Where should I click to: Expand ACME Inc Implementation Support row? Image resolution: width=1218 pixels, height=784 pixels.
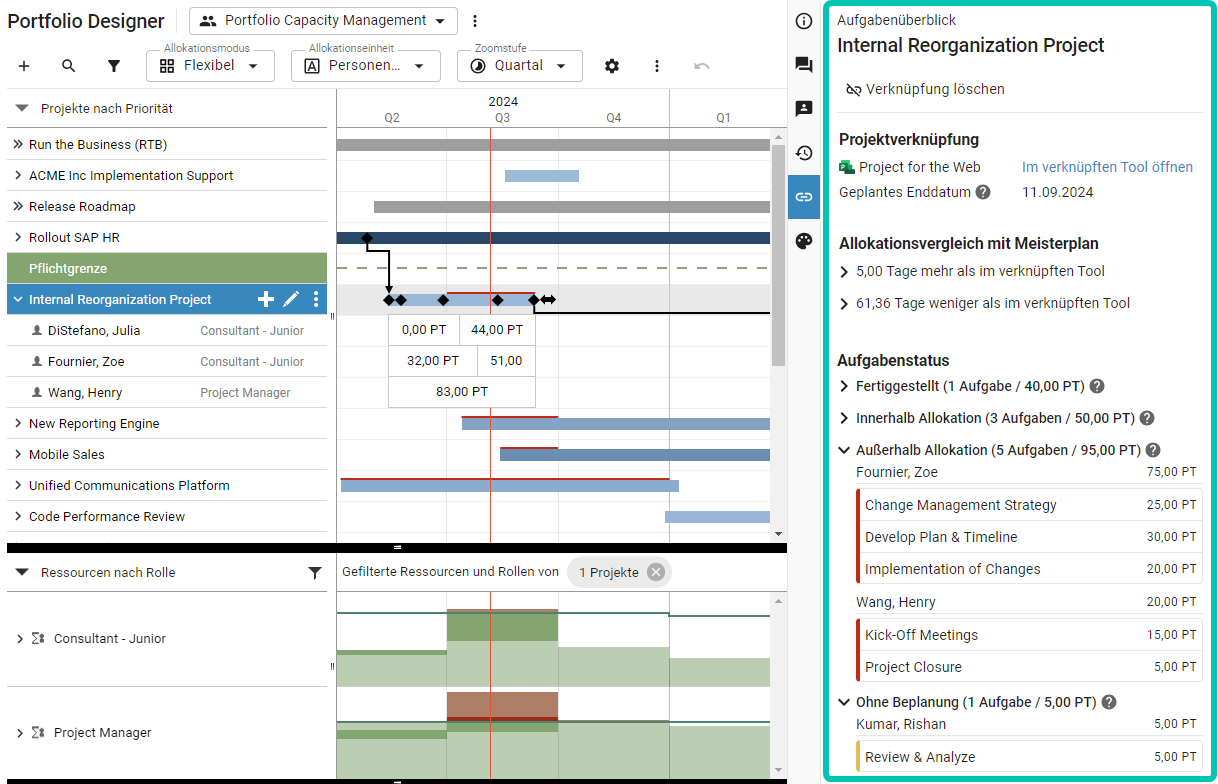coord(18,175)
